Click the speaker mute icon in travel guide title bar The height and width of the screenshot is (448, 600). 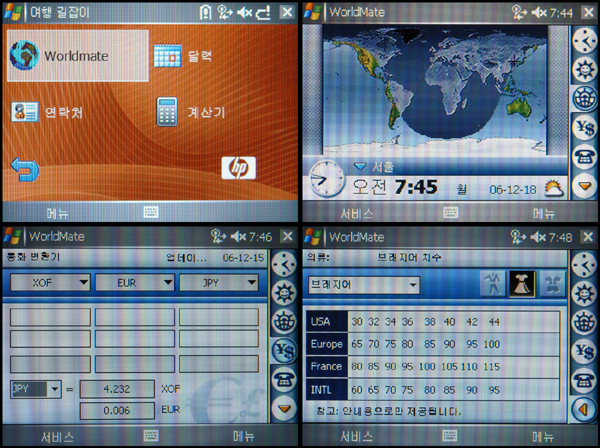pos(244,12)
